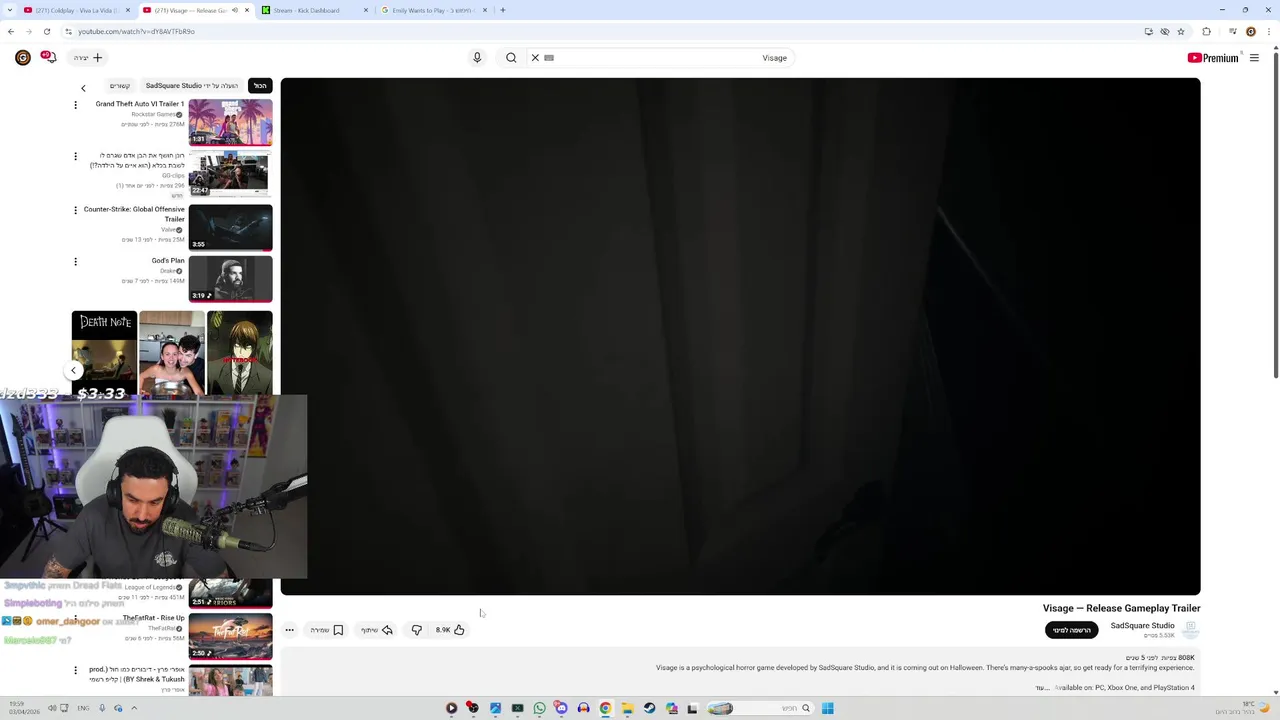Like the Visage video, 8.9K thumbs up
The height and width of the screenshot is (720, 1280).
451,630
